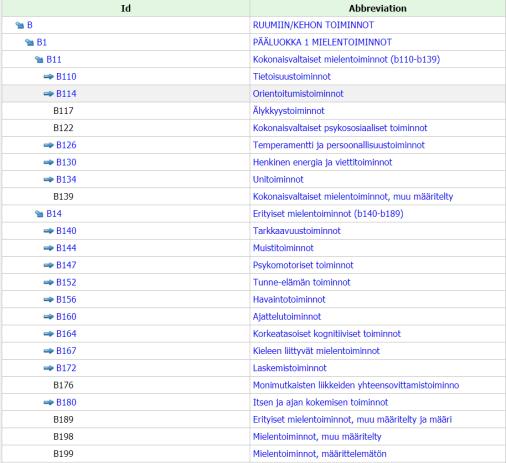
Task: Sort by the Id column header
Action: [126, 8]
